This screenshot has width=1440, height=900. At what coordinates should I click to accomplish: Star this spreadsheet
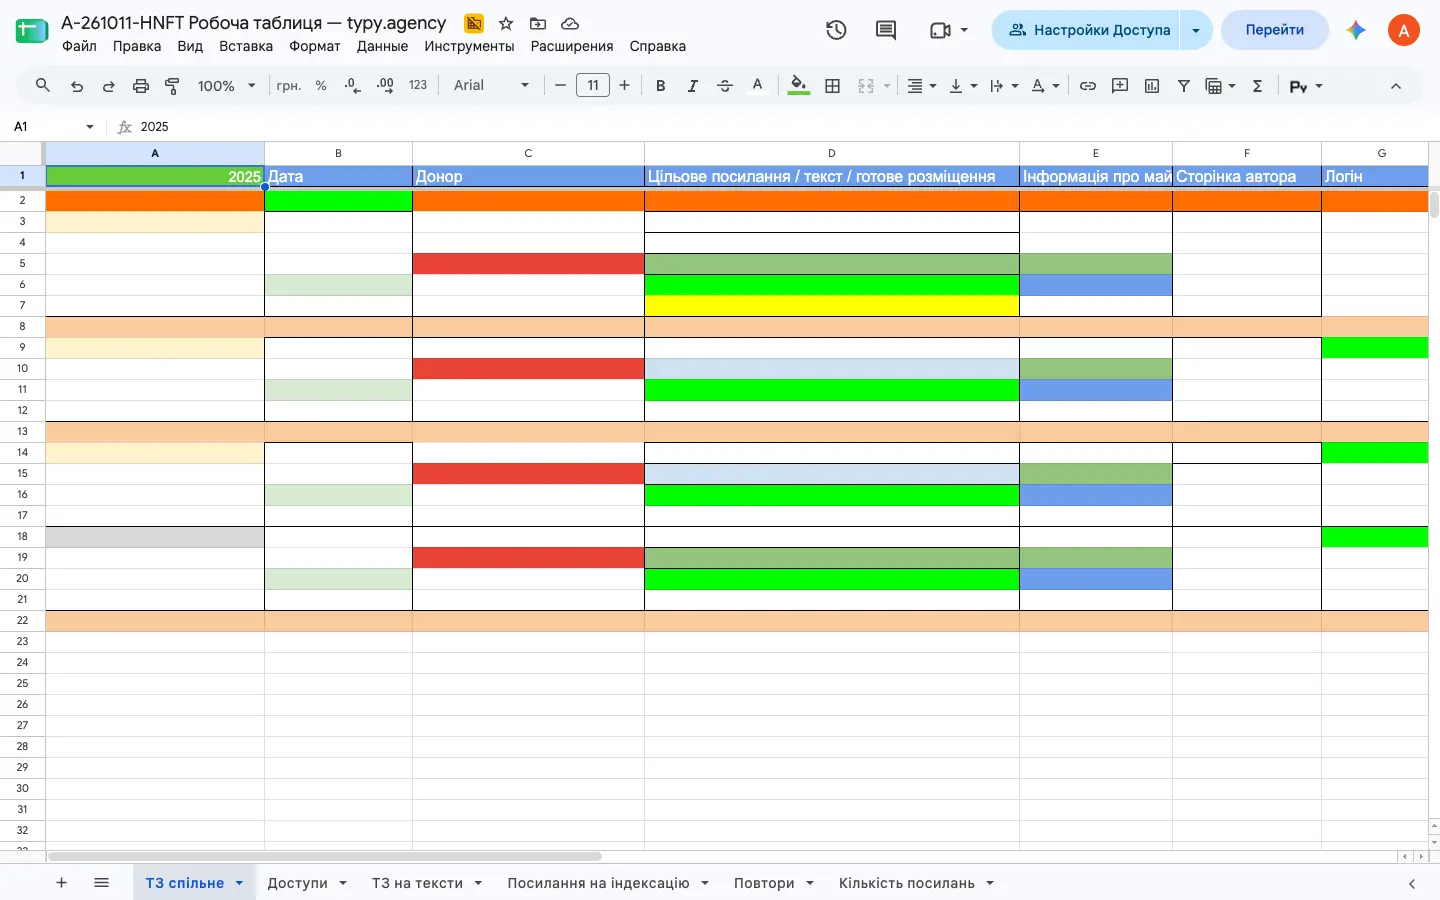[506, 23]
